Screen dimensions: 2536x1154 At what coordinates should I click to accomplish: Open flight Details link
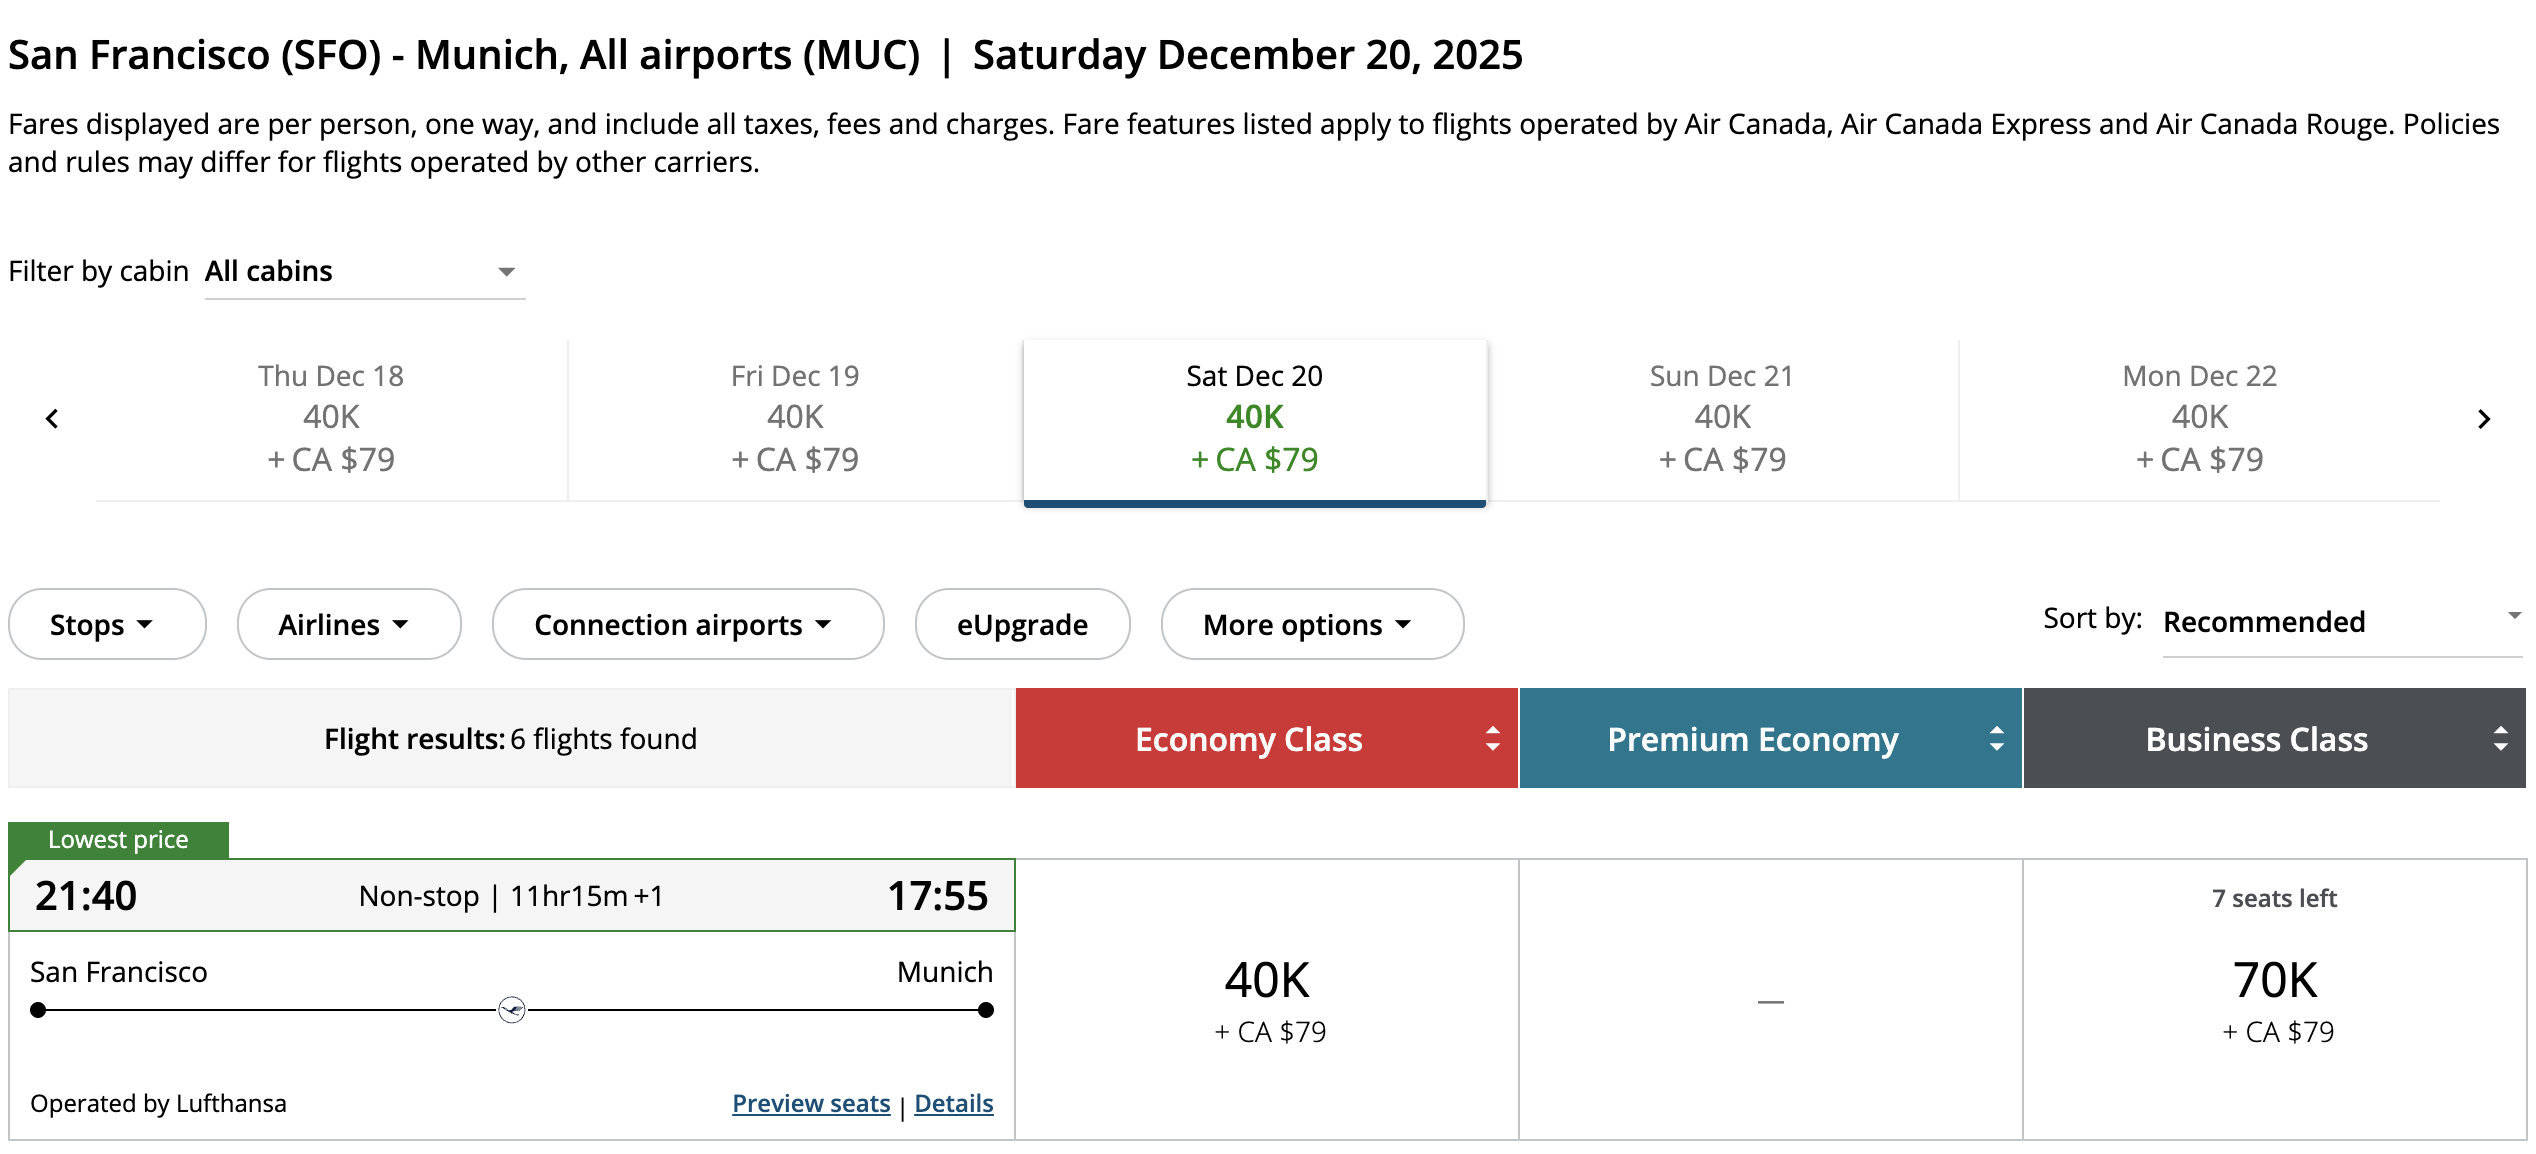(954, 1103)
